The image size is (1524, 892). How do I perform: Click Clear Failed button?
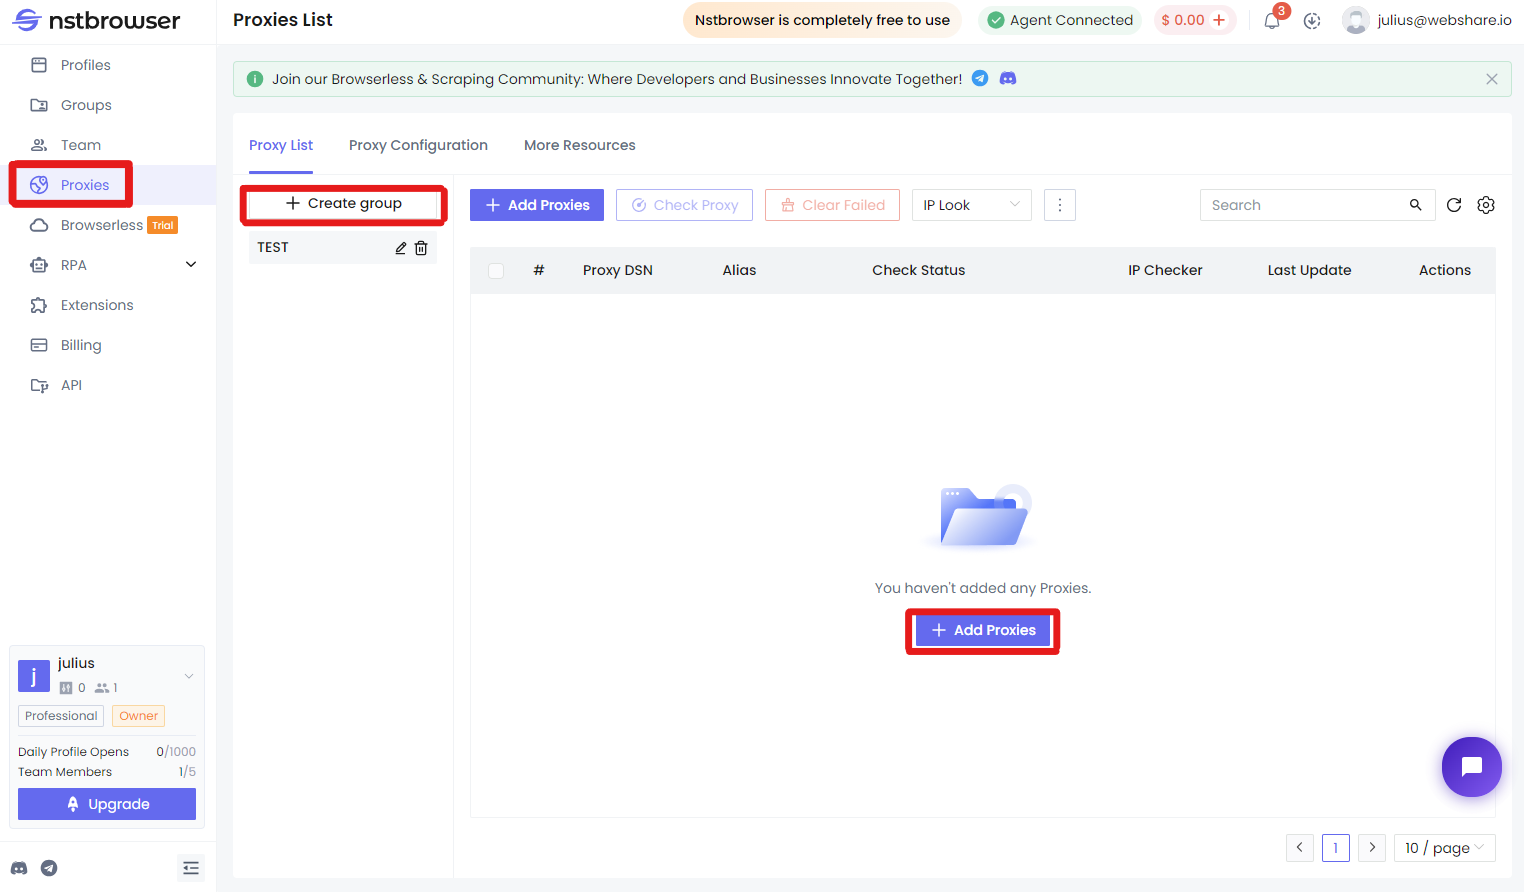coord(832,205)
